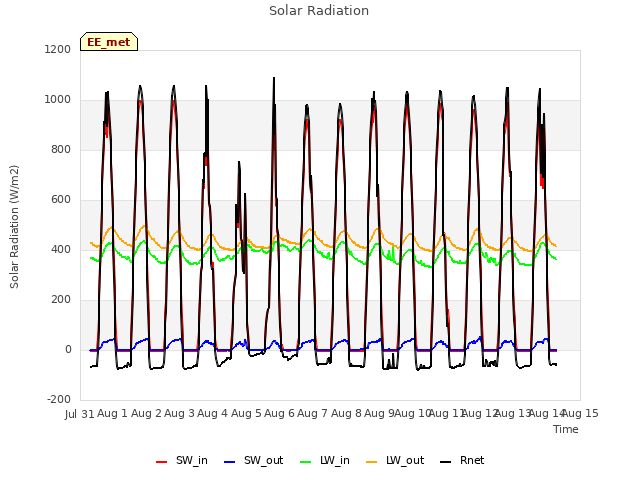Click the 0 y-axis tick label

click(68, 349)
